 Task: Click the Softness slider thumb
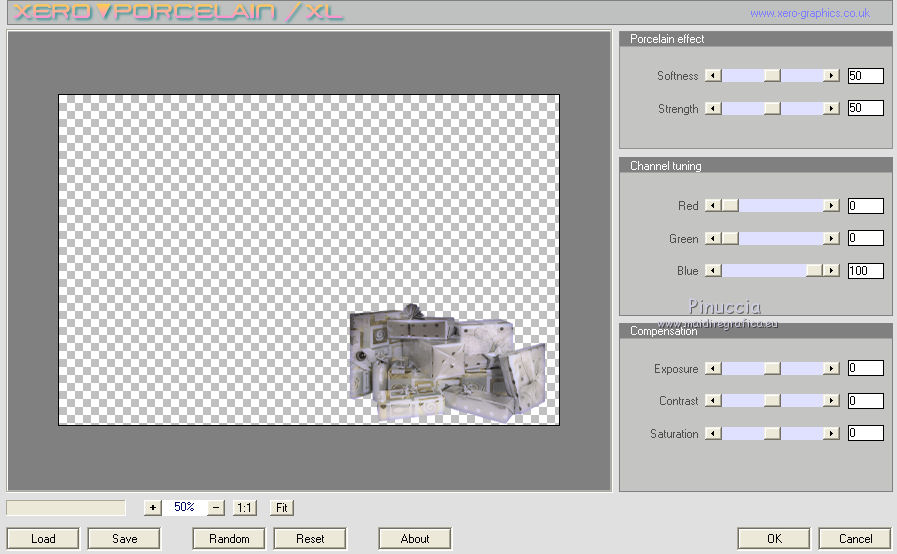point(772,76)
